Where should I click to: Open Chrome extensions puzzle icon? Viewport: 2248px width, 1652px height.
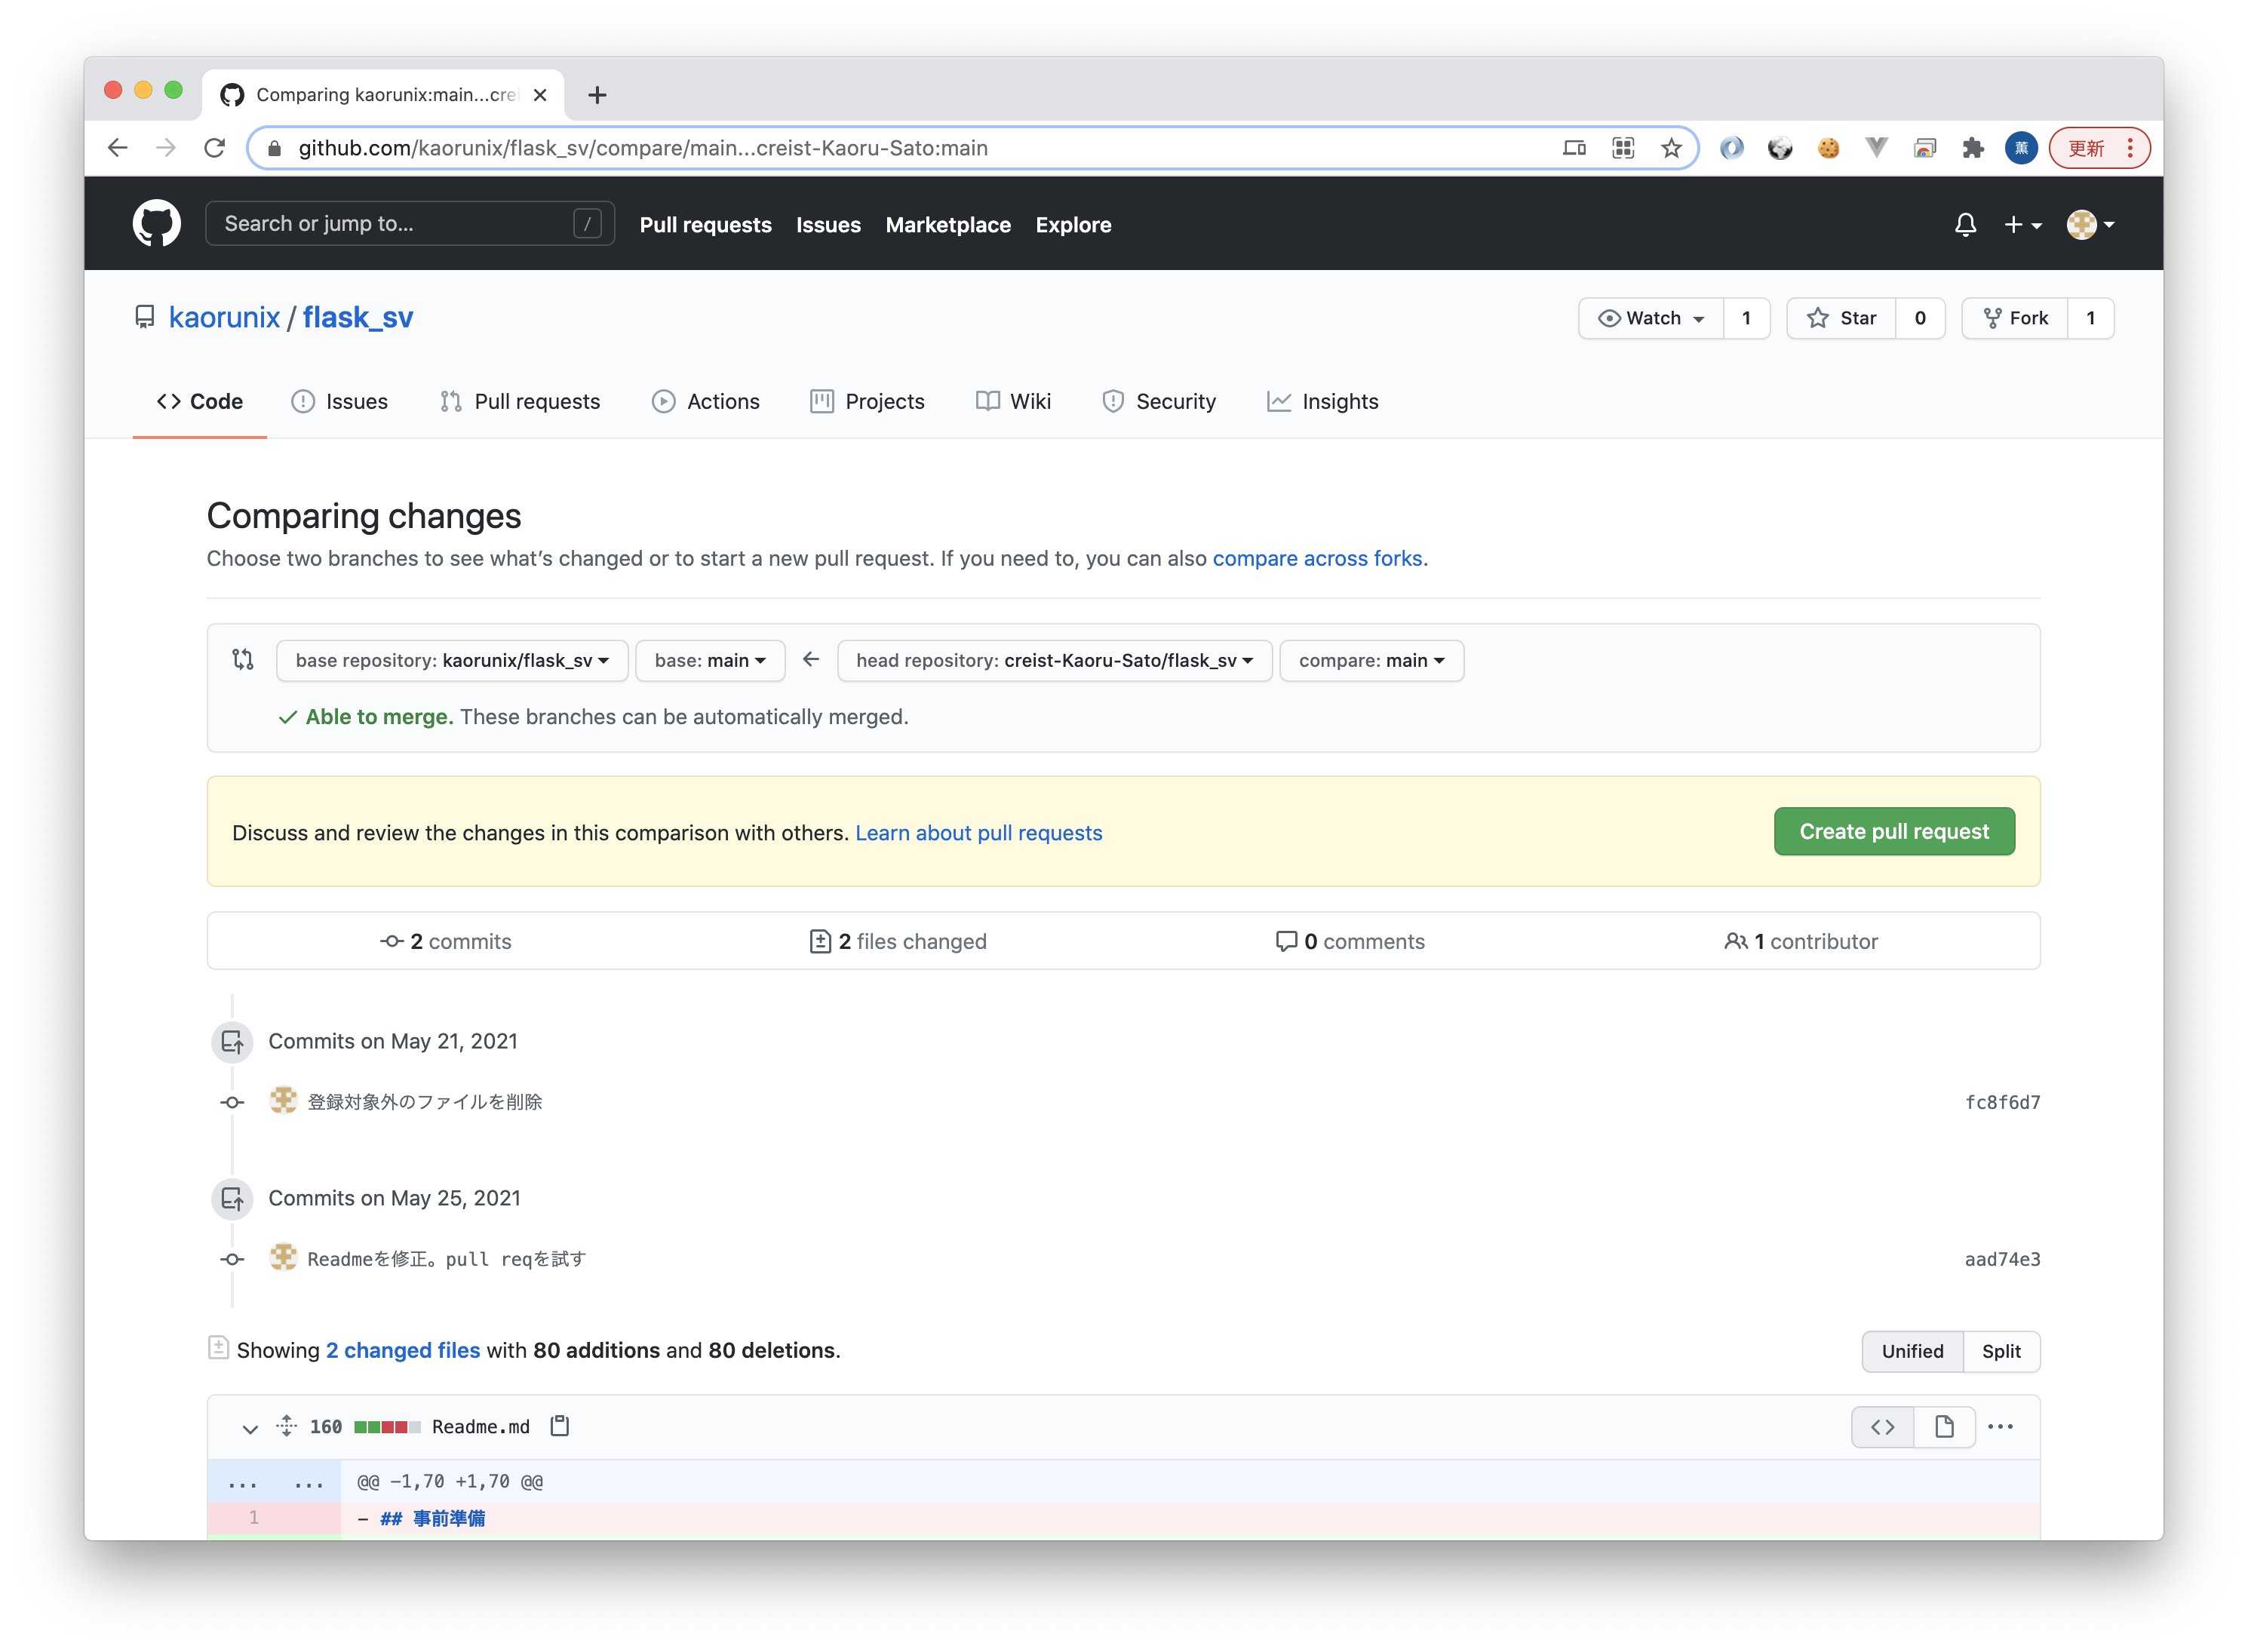coord(1972,148)
